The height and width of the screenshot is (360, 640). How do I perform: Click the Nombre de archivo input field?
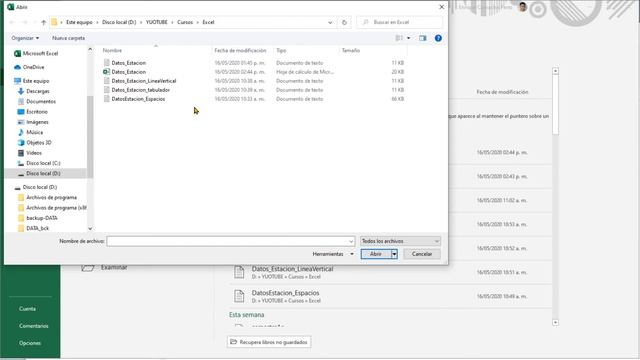coord(231,241)
